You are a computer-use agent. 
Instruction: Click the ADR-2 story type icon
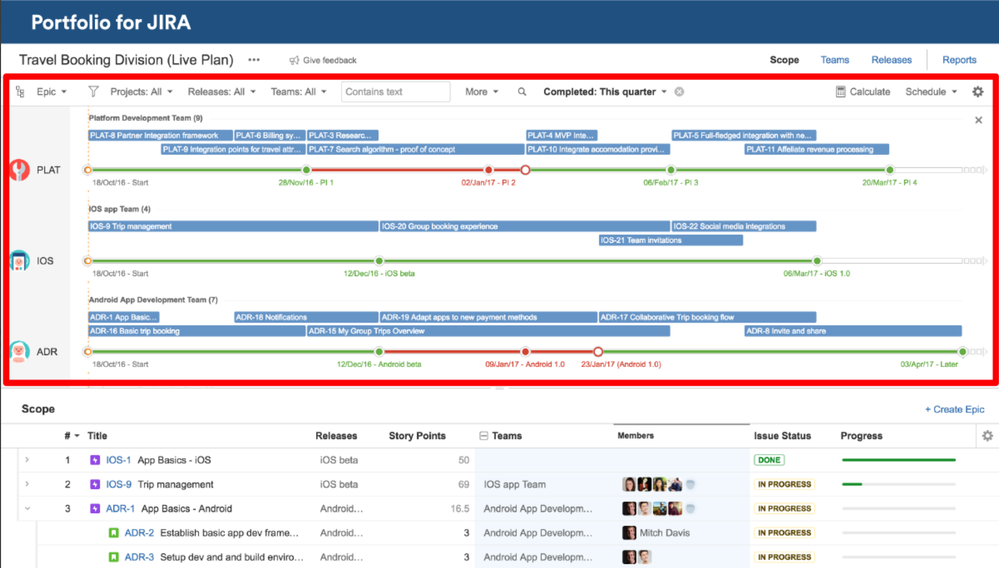click(x=113, y=532)
